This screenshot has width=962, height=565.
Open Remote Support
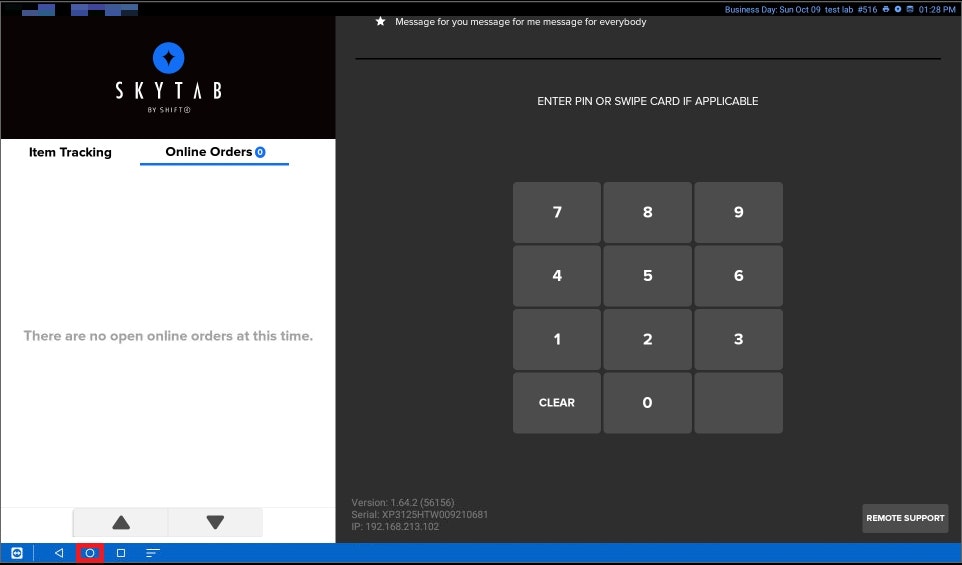905,518
